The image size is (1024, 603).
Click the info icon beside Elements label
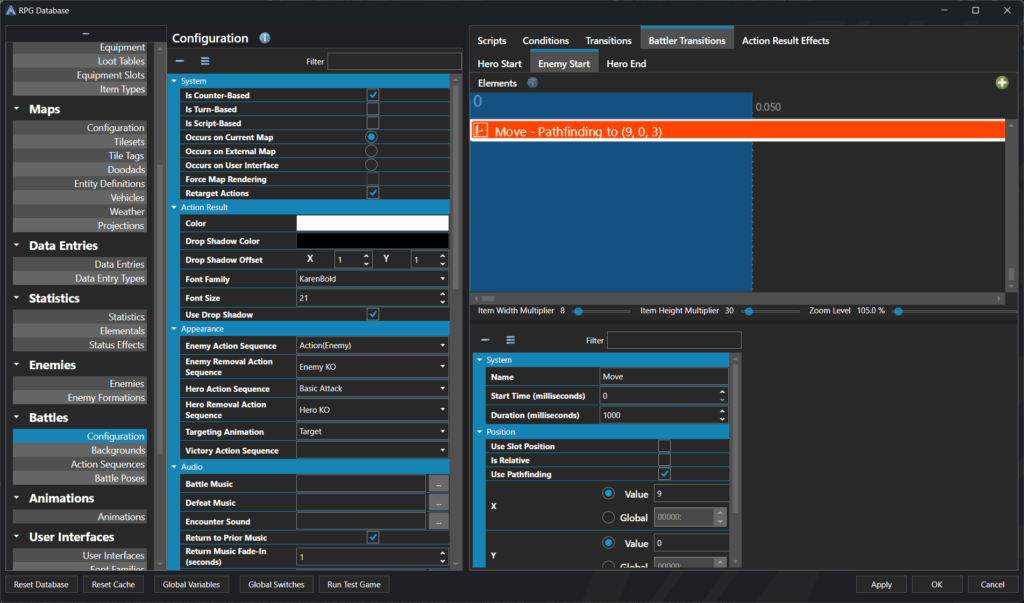tap(533, 83)
